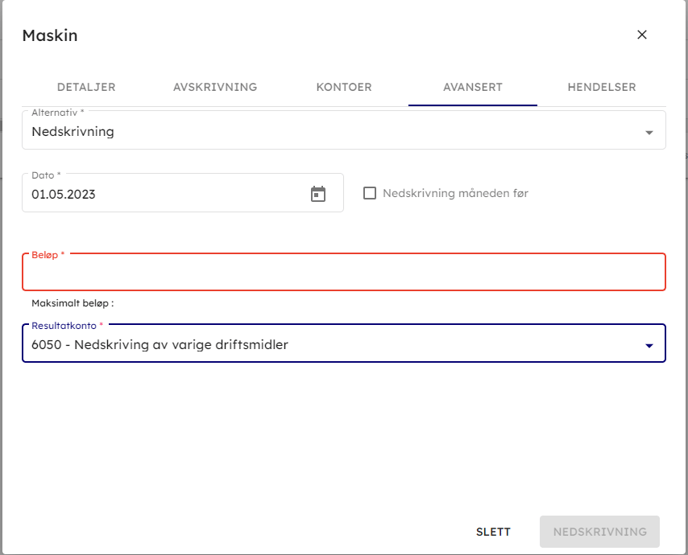Close the Maskin dialog with X
688x555 pixels.
(642, 35)
